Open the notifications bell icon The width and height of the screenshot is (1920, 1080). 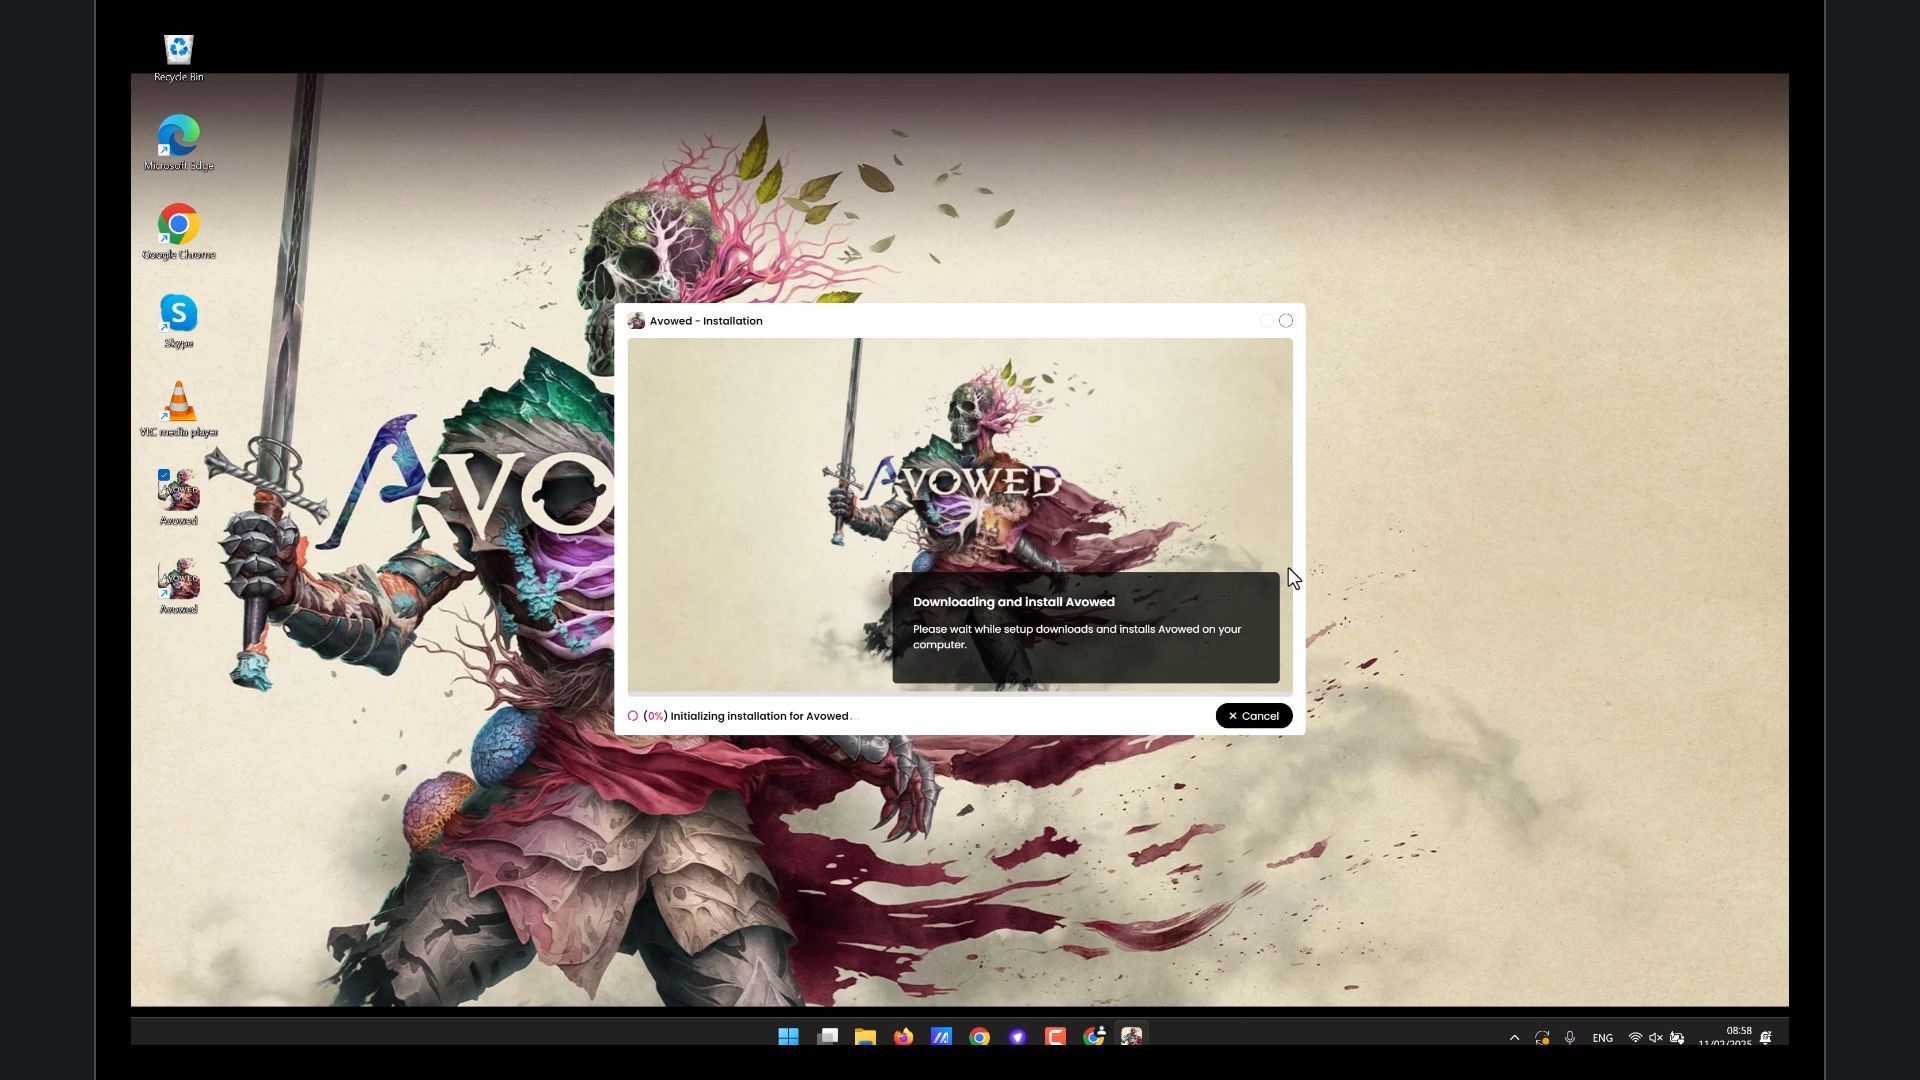point(1766,1038)
